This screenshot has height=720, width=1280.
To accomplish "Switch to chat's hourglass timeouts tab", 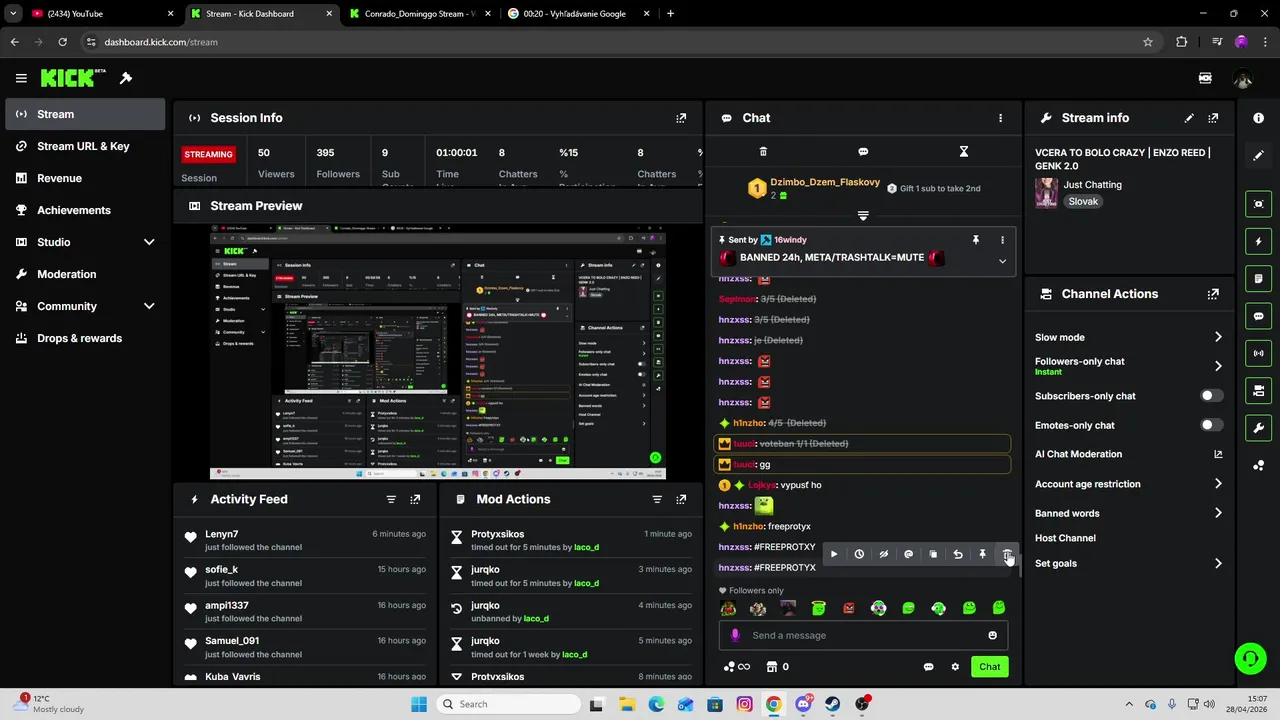I will pyautogui.click(x=964, y=152).
